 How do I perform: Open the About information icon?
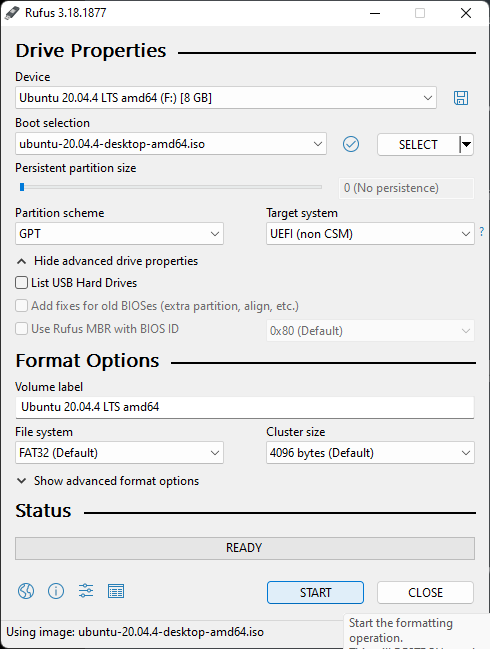(x=56, y=591)
